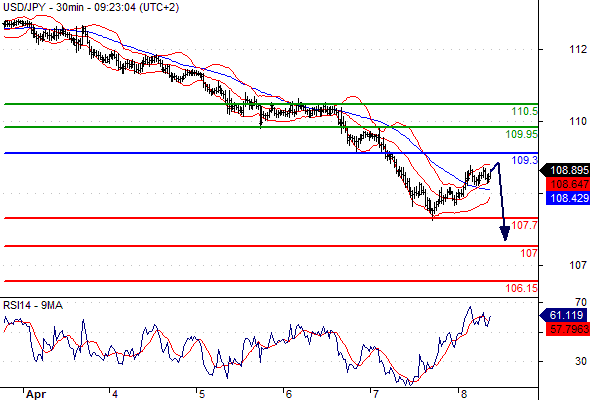
Task: Click the 4 date marker on time axis
Action: click(115, 394)
